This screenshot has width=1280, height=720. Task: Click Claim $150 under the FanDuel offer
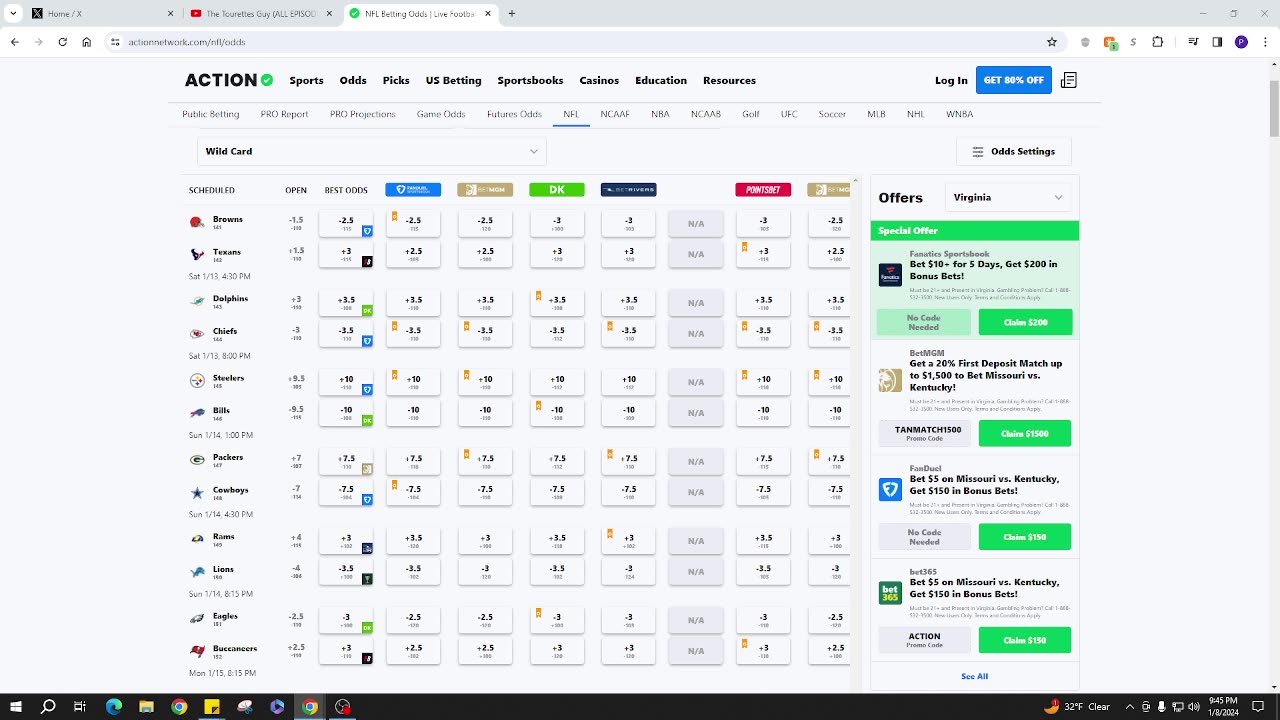[1025, 537]
